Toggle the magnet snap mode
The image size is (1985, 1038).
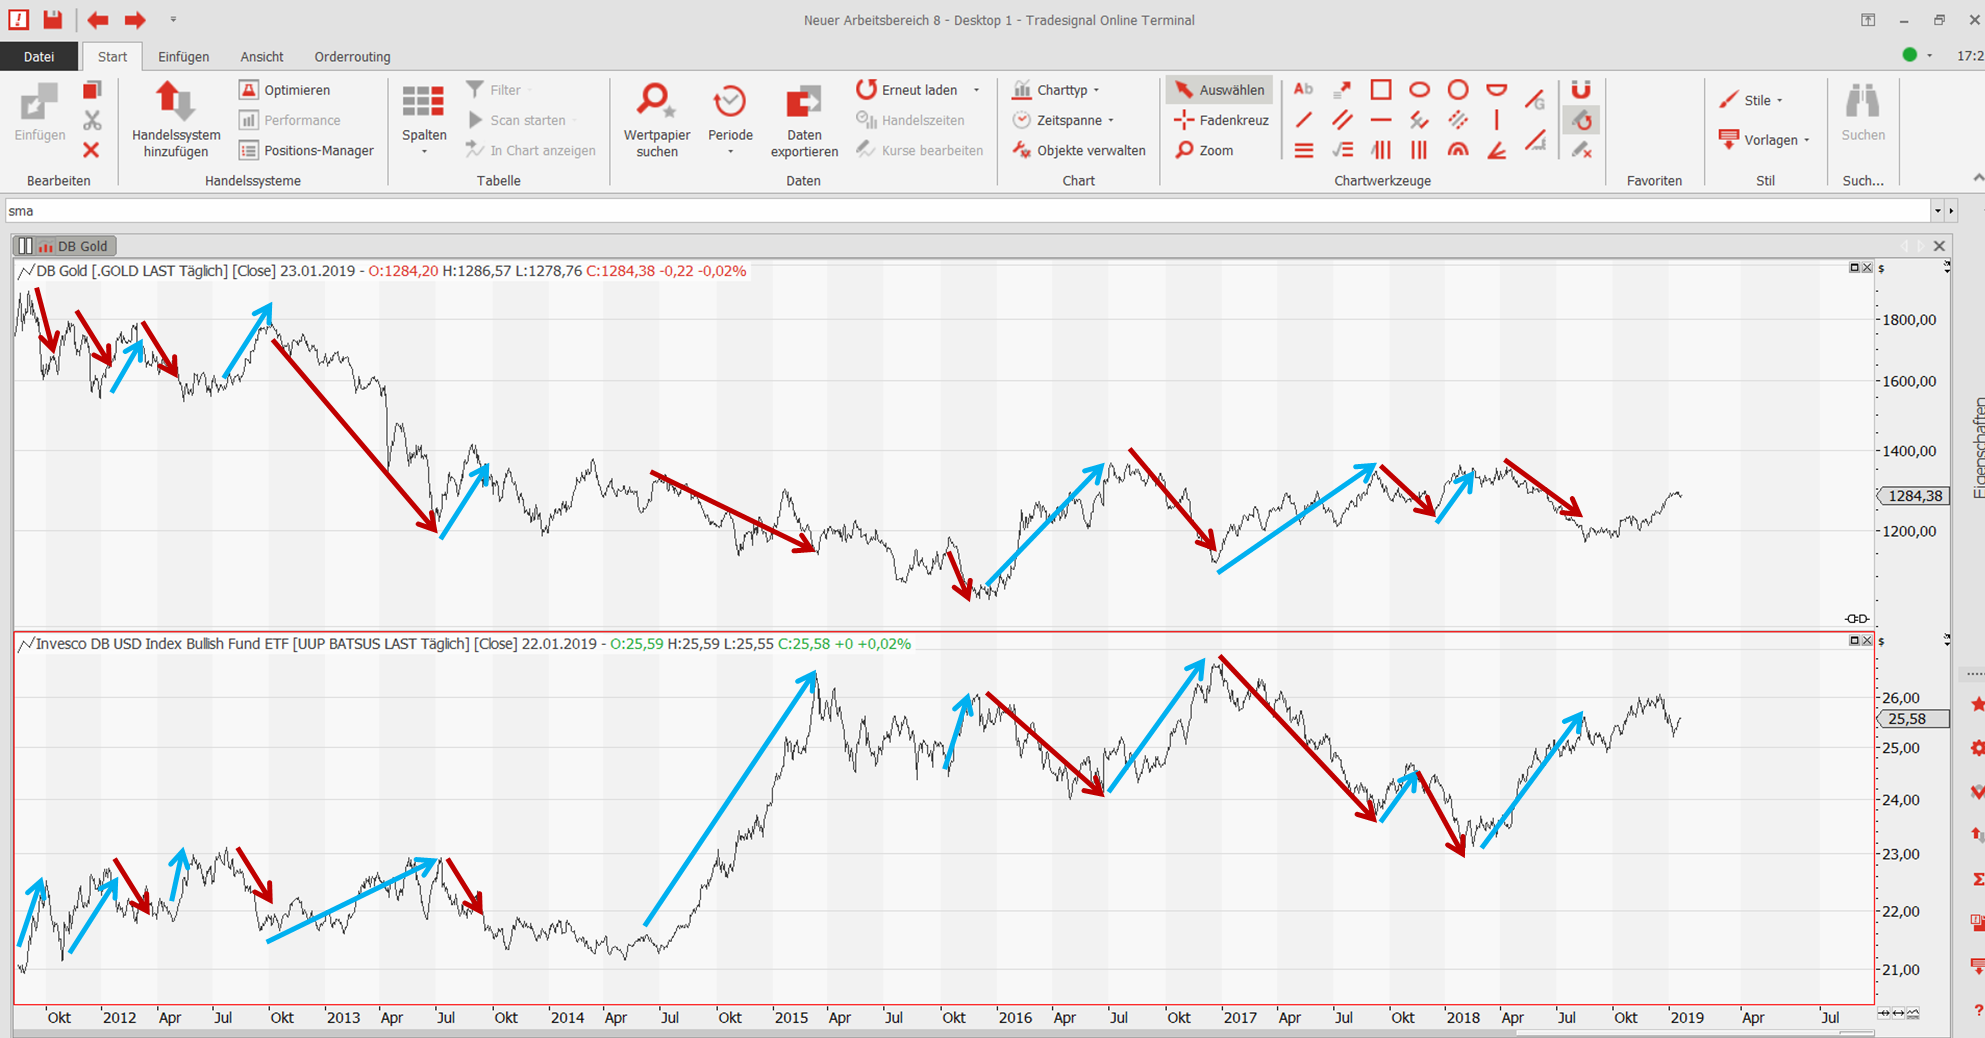(1581, 90)
